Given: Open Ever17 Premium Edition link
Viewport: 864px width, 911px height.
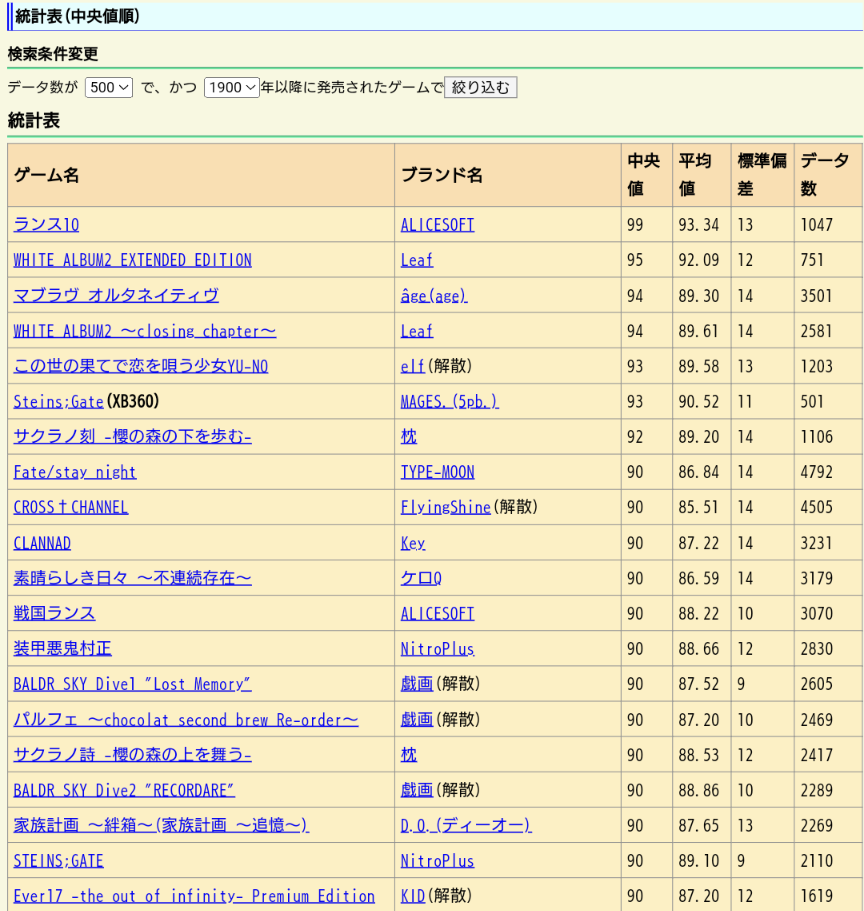Looking at the screenshot, I should tap(194, 896).
